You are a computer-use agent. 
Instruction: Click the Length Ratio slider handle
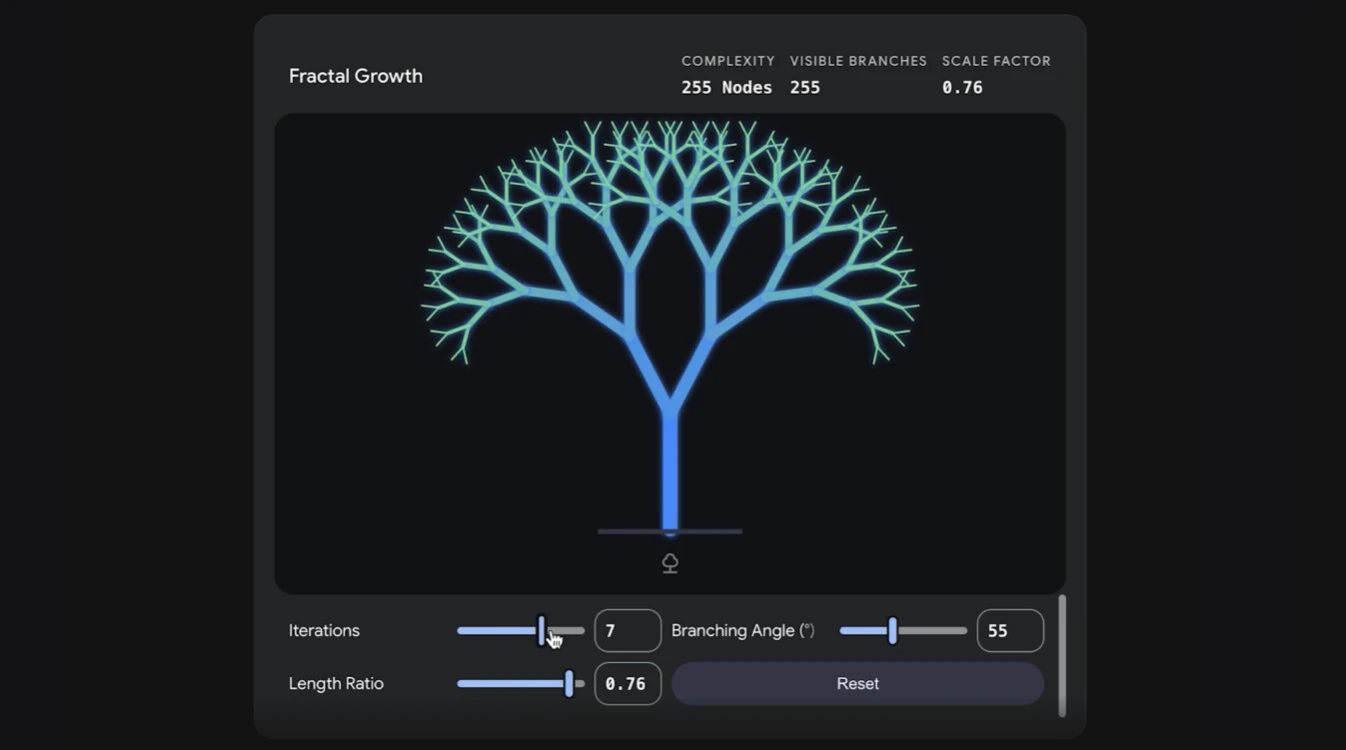(x=570, y=683)
